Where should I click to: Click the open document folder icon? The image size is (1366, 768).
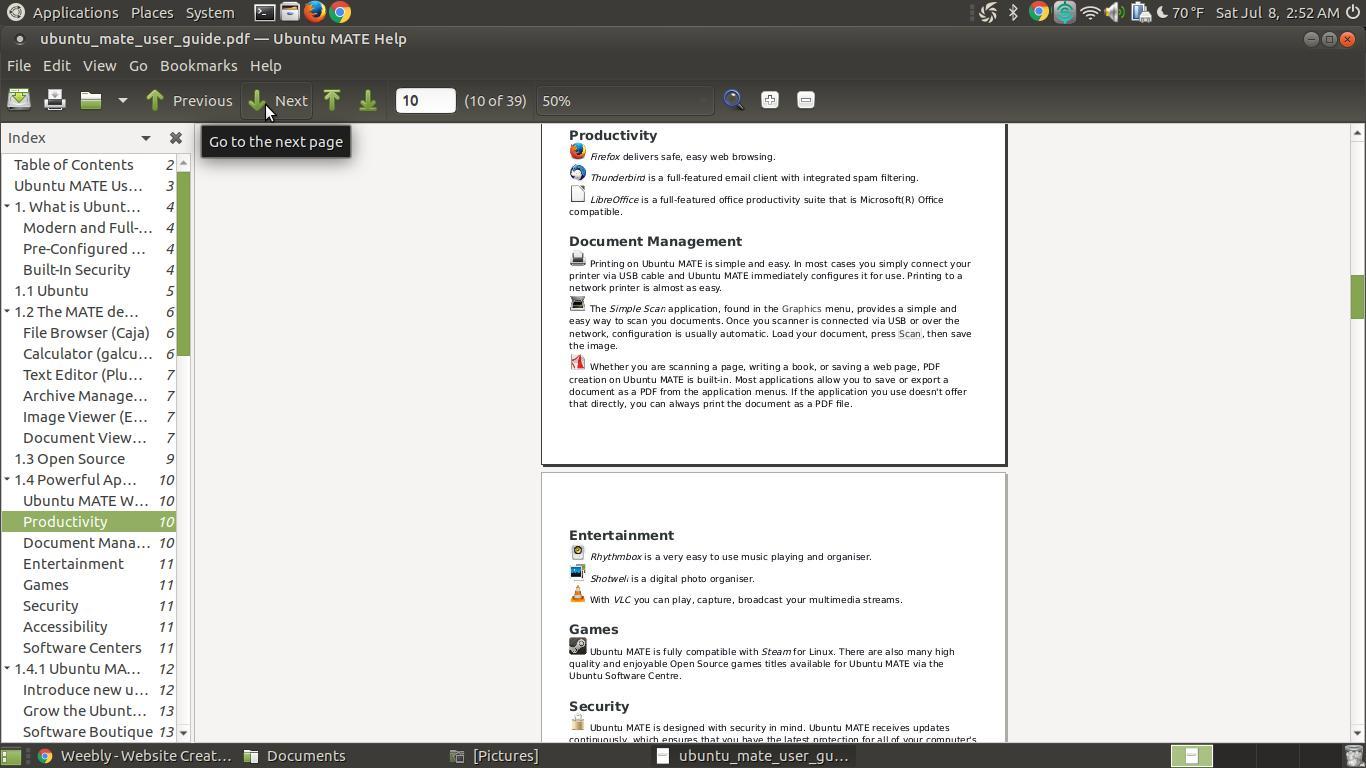point(91,100)
